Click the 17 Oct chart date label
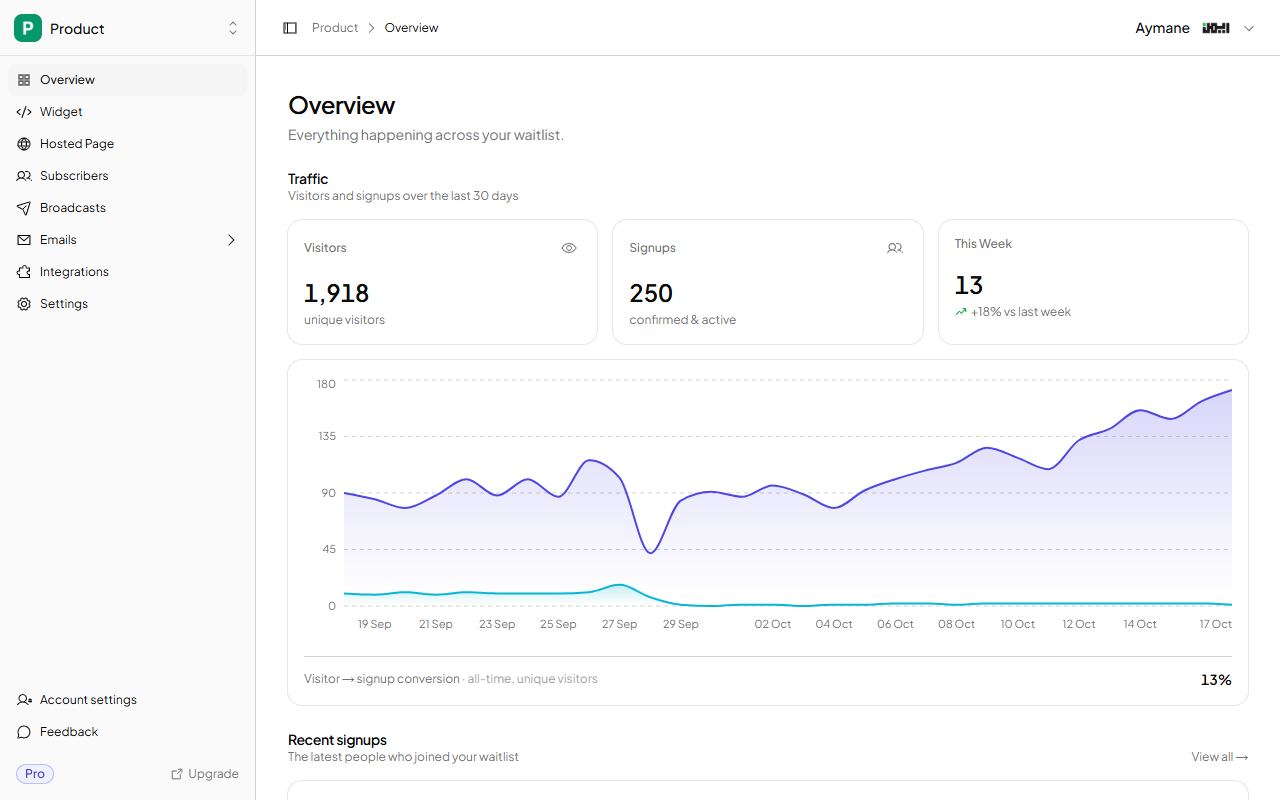The image size is (1280, 800). [x=1215, y=624]
